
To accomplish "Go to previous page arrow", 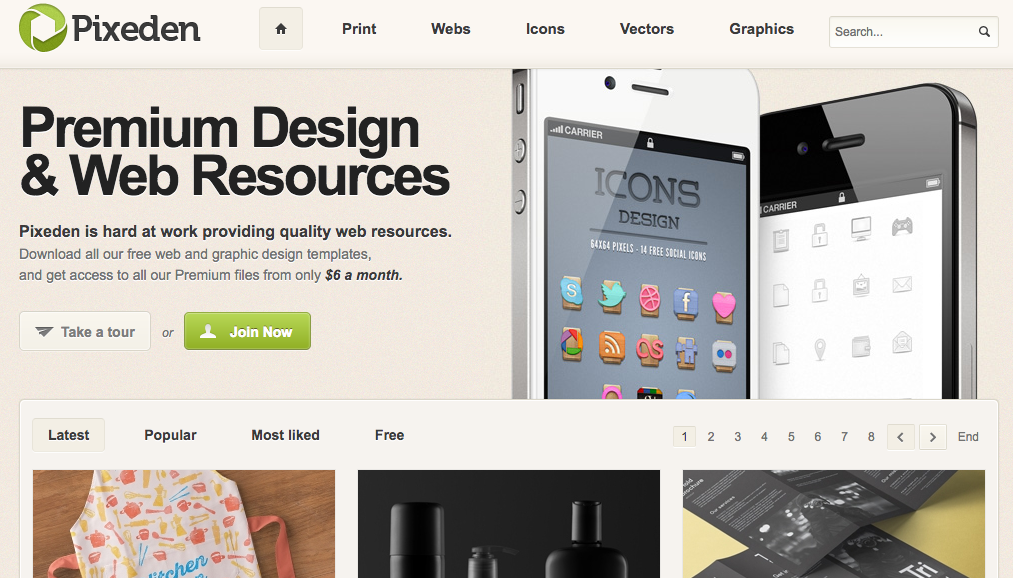I will (901, 437).
